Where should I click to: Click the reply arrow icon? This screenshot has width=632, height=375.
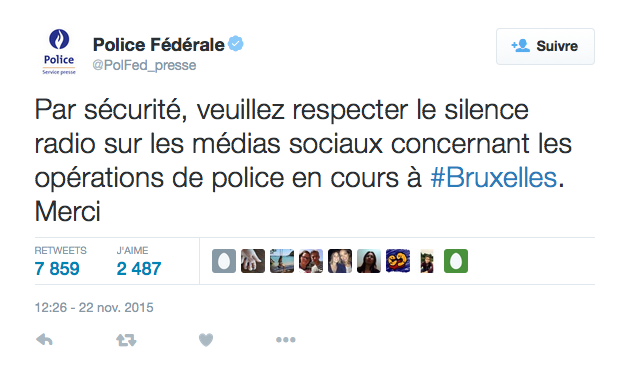[44, 340]
